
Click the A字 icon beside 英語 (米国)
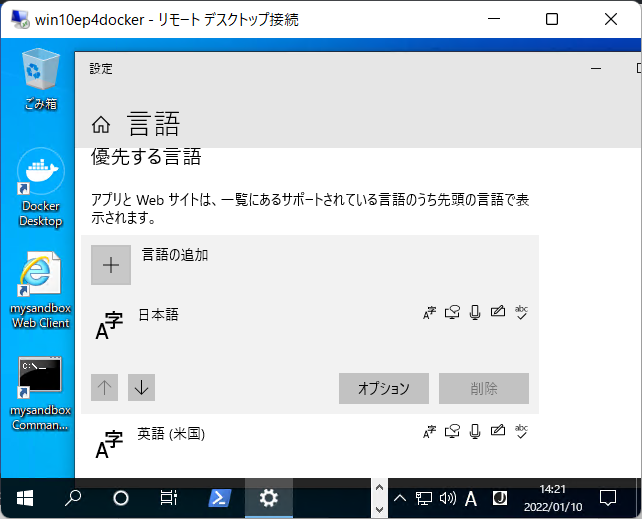(109, 445)
